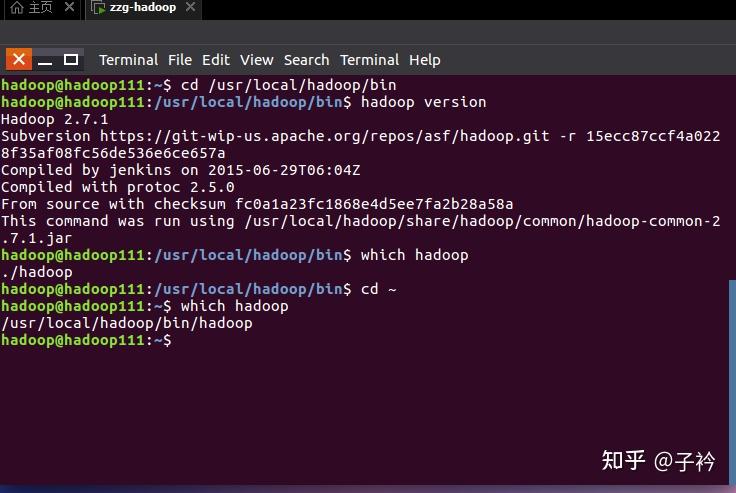Expand the View menu
The image size is (736, 493).
pyautogui.click(x=256, y=60)
